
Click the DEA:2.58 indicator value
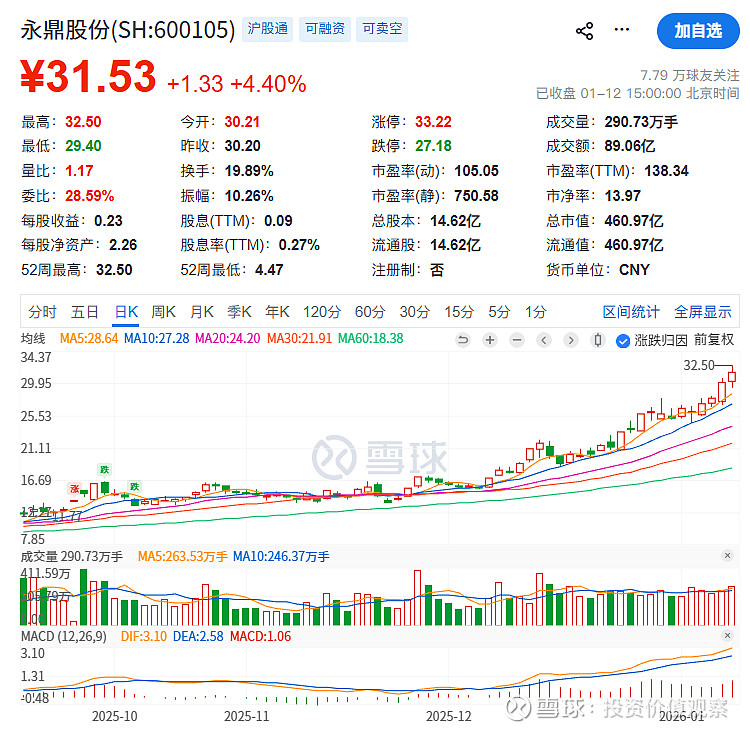[x=198, y=636]
